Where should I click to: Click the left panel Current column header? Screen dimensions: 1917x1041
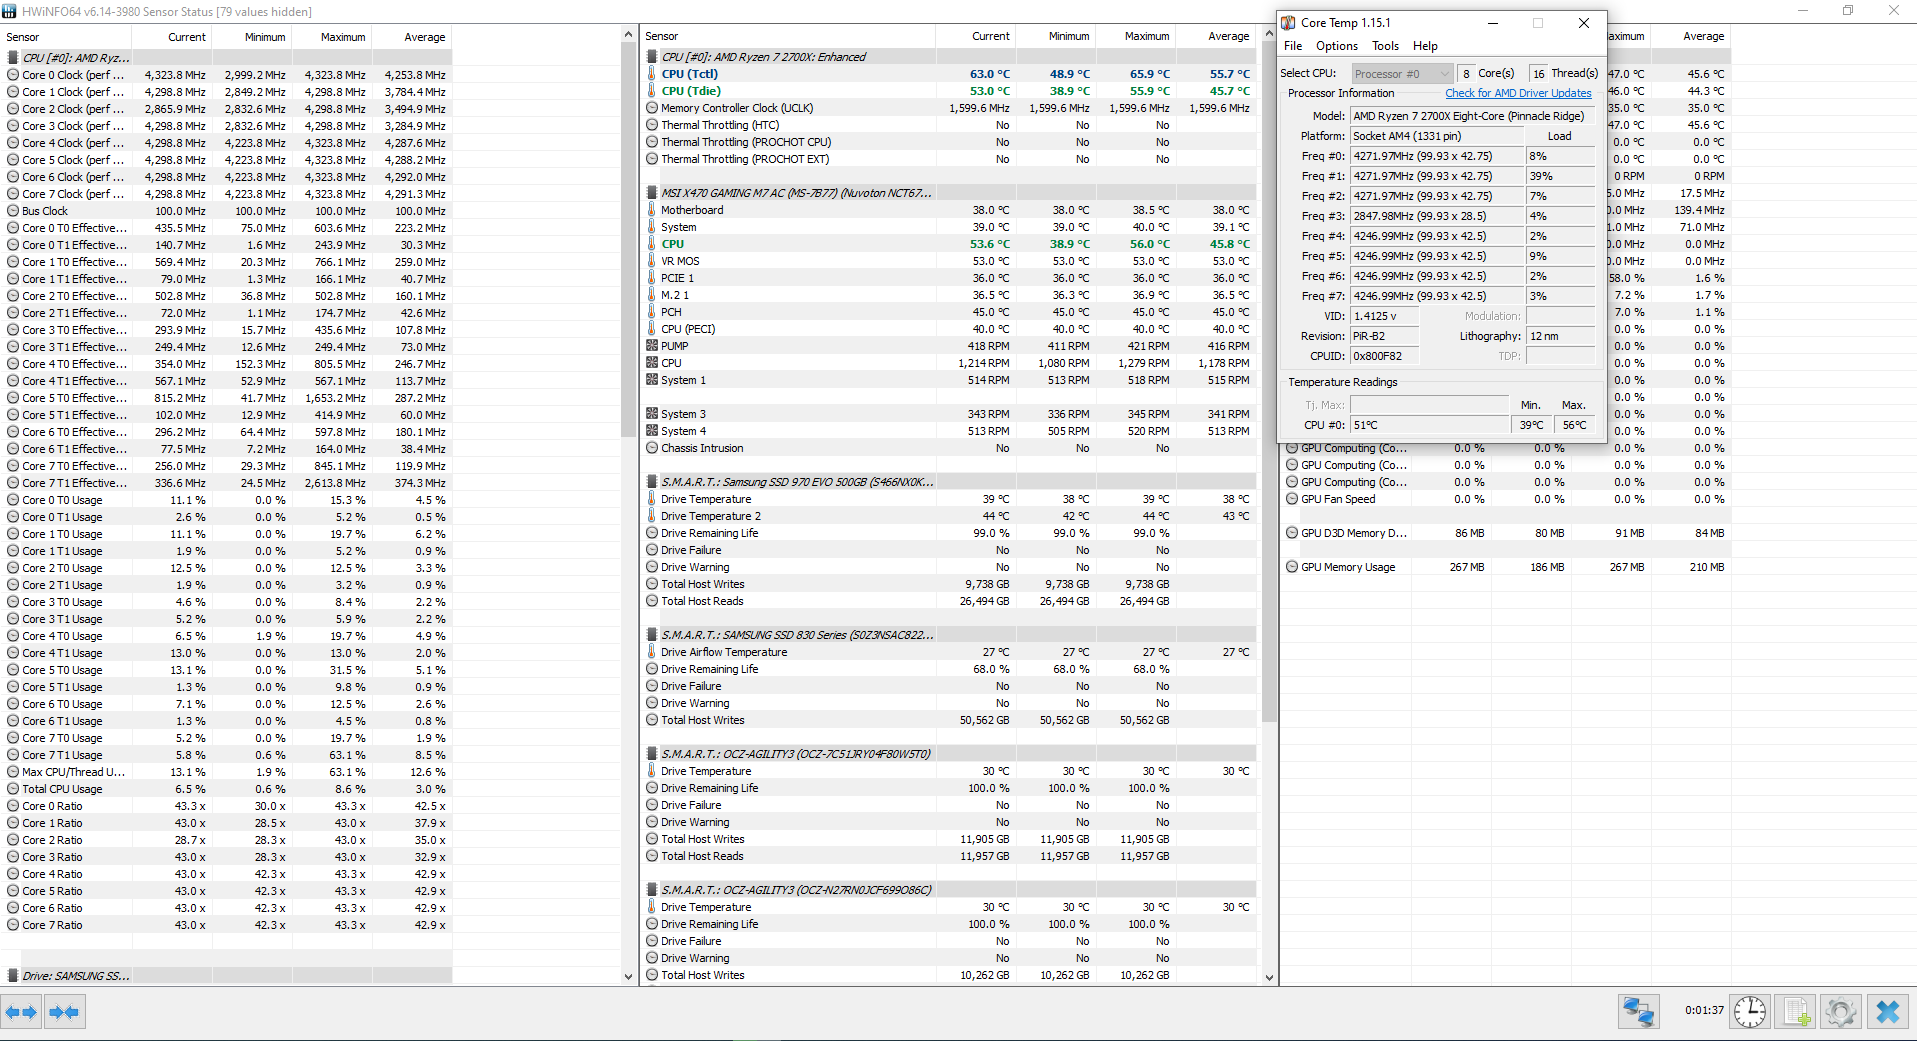point(171,37)
